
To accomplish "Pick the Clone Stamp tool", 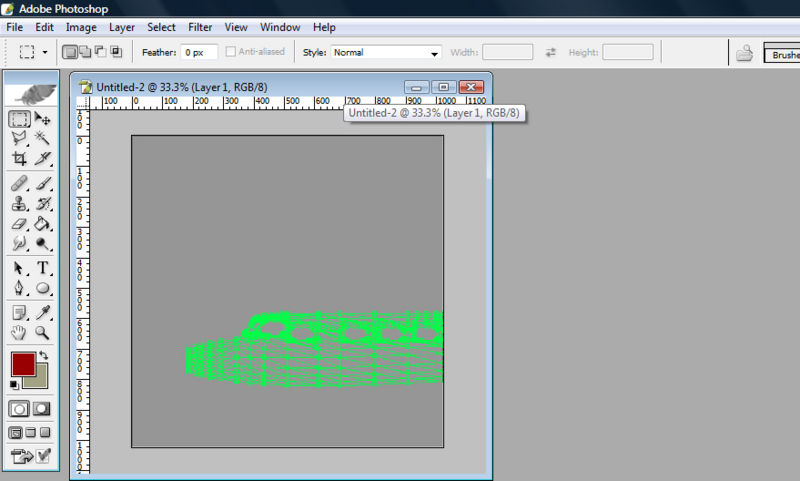I will click(19, 204).
